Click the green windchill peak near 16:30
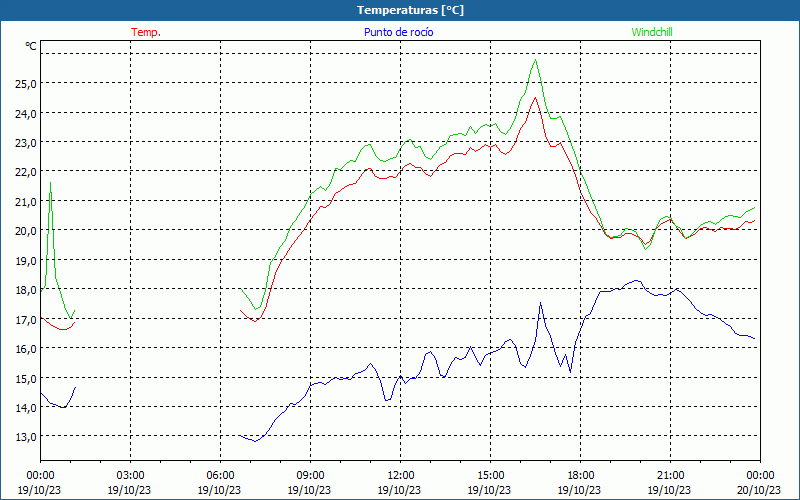The width and height of the screenshot is (800, 500). [x=535, y=60]
